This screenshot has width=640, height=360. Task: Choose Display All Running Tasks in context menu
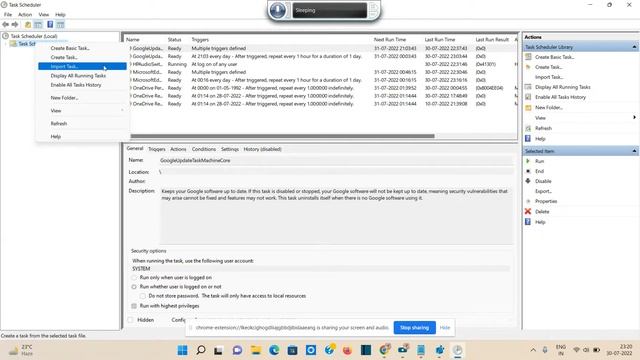[78, 76]
